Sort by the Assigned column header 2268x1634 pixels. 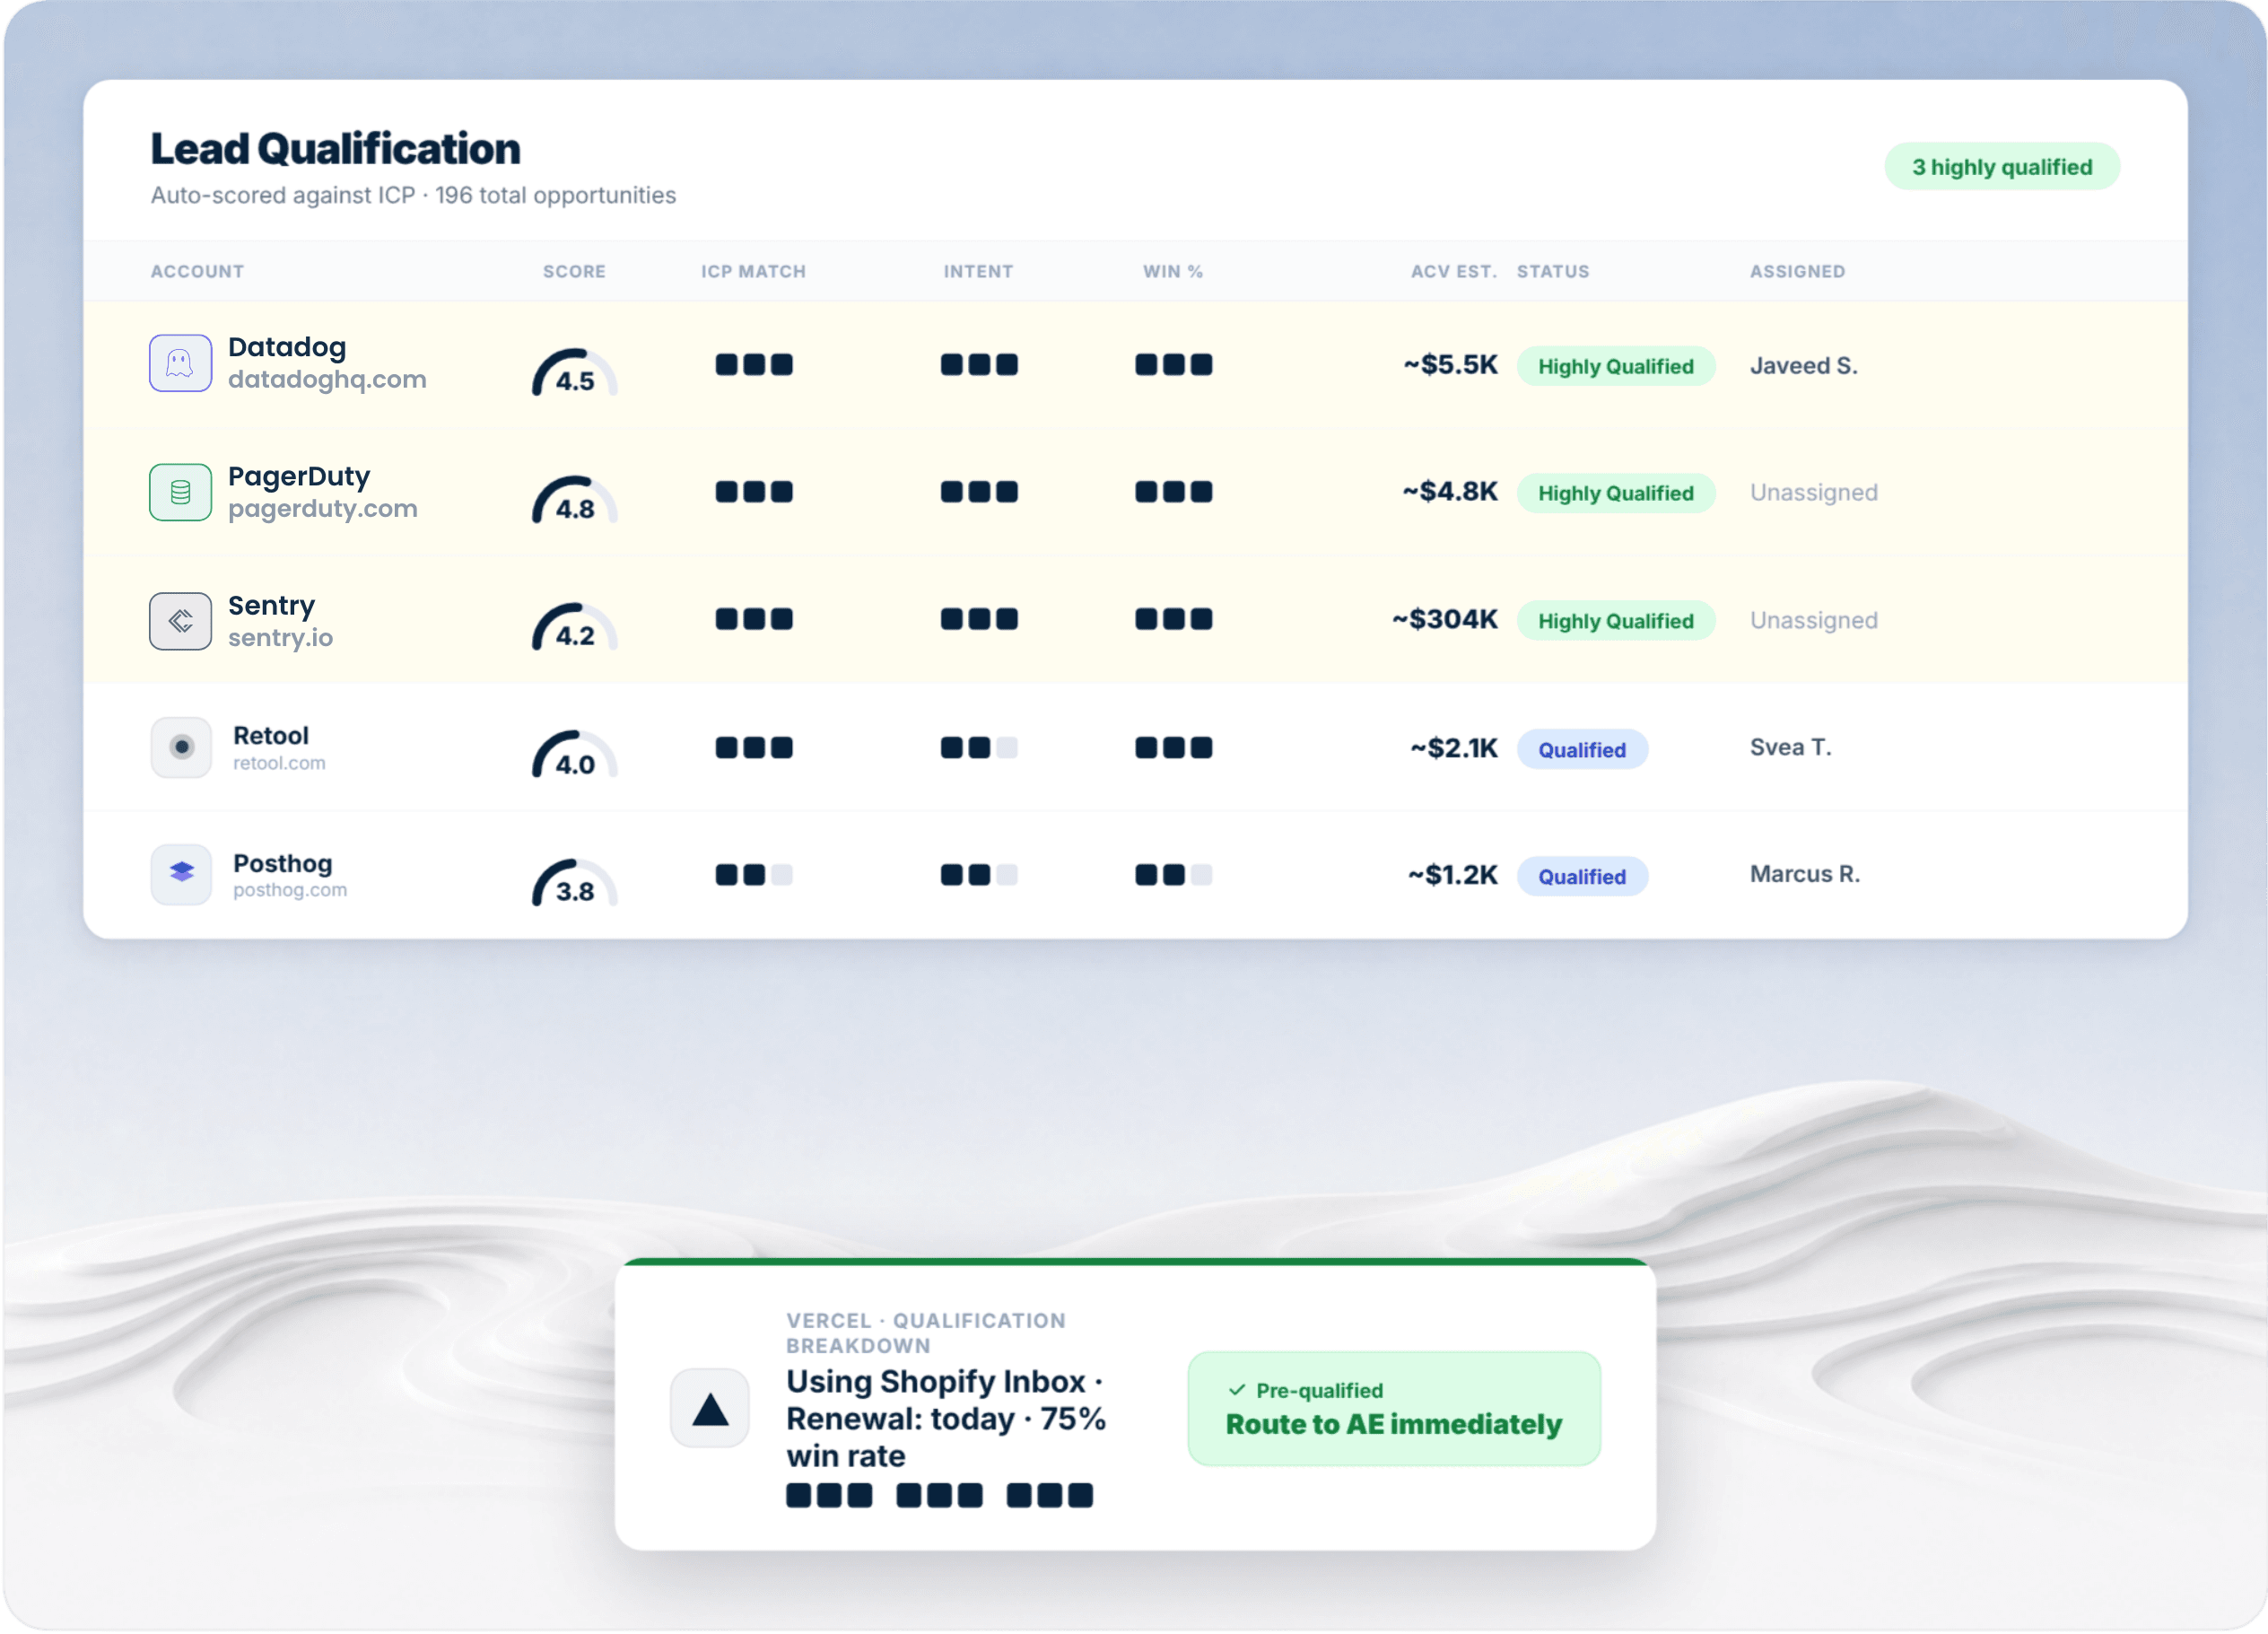pyautogui.click(x=1797, y=271)
